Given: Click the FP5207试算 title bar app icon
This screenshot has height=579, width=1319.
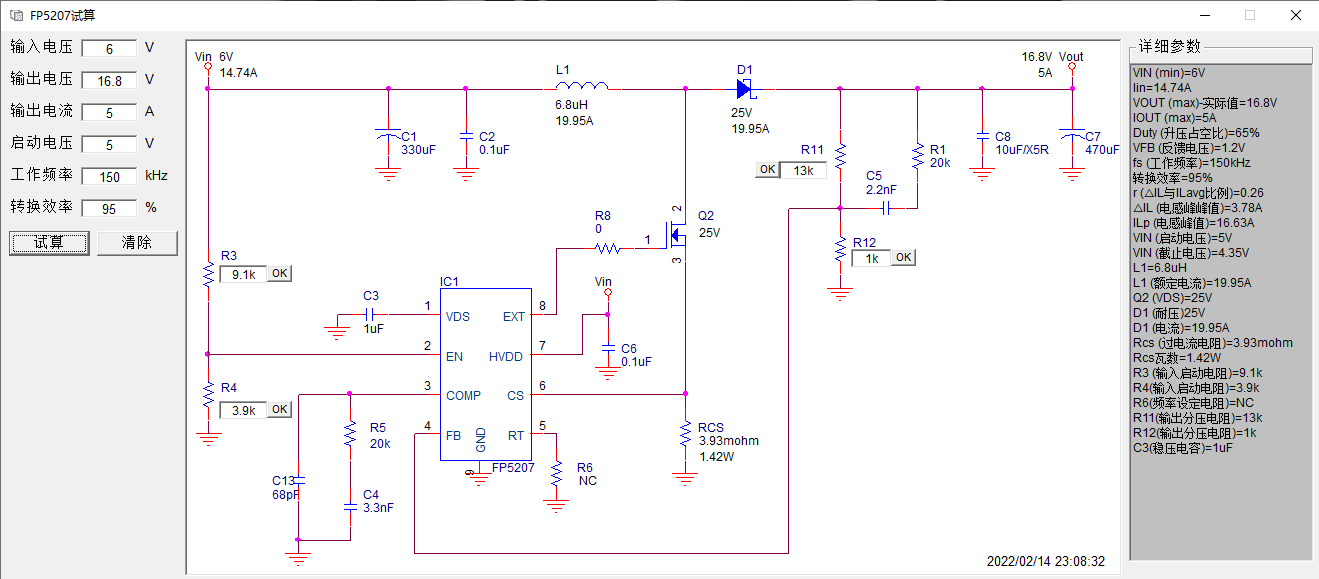Looking at the screenshot, I should pyautogui.click(x=16, y=15).
